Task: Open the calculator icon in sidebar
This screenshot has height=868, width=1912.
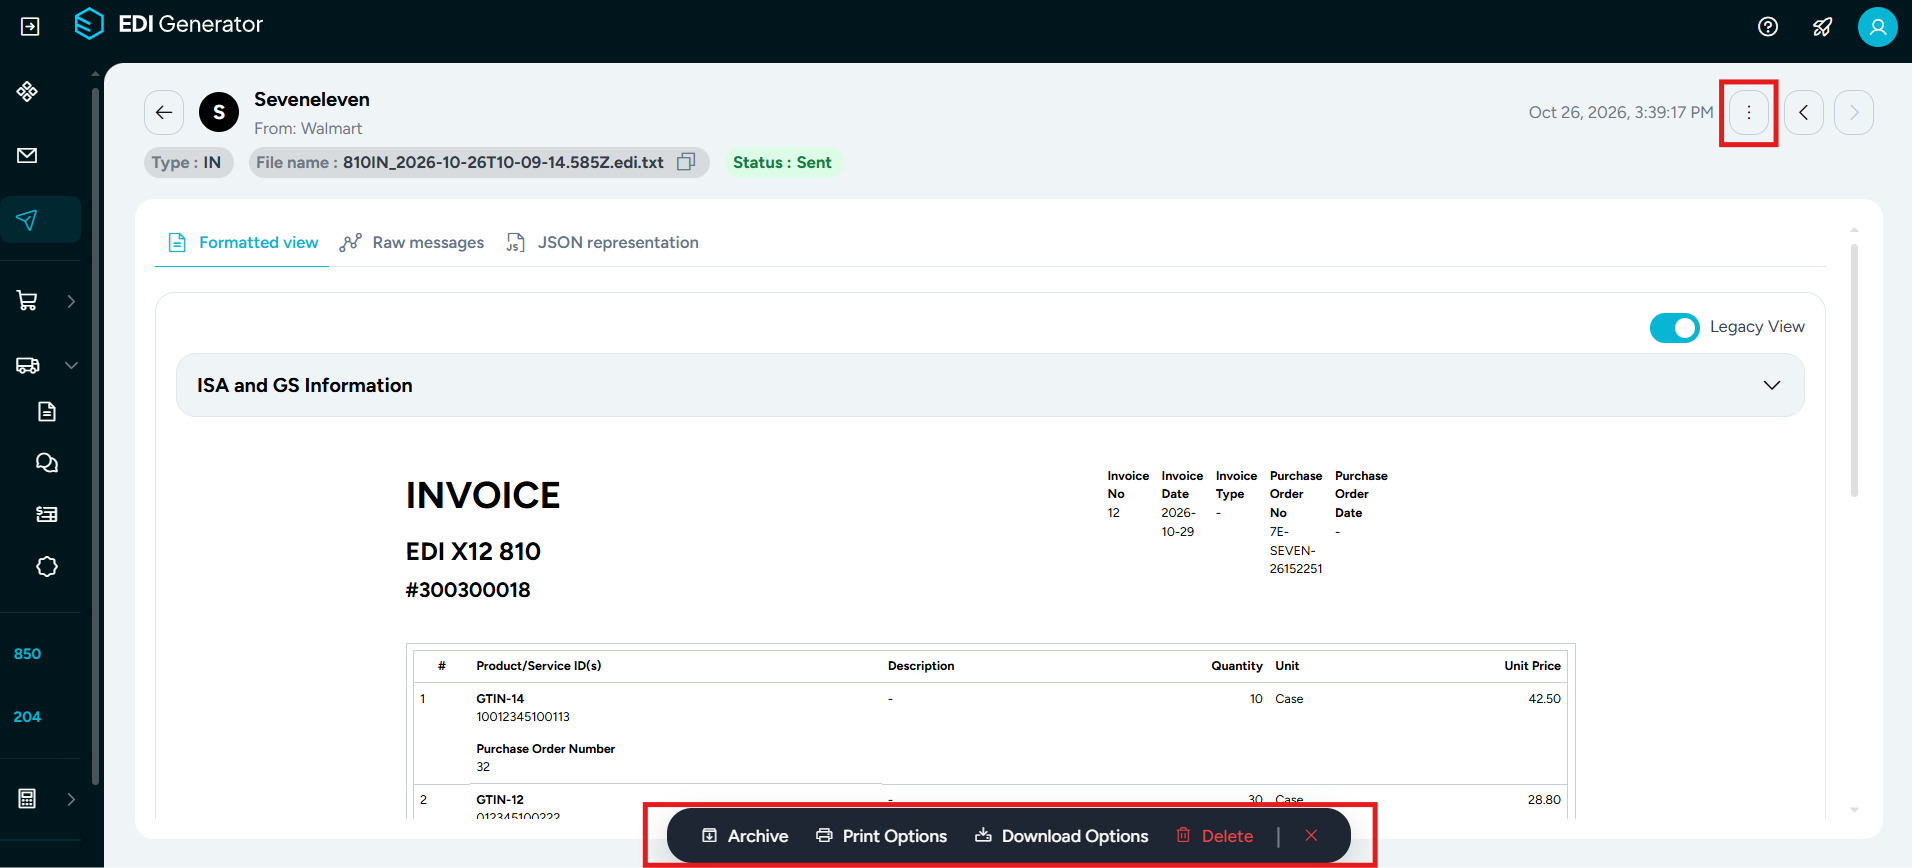Action: click(27, 799)
